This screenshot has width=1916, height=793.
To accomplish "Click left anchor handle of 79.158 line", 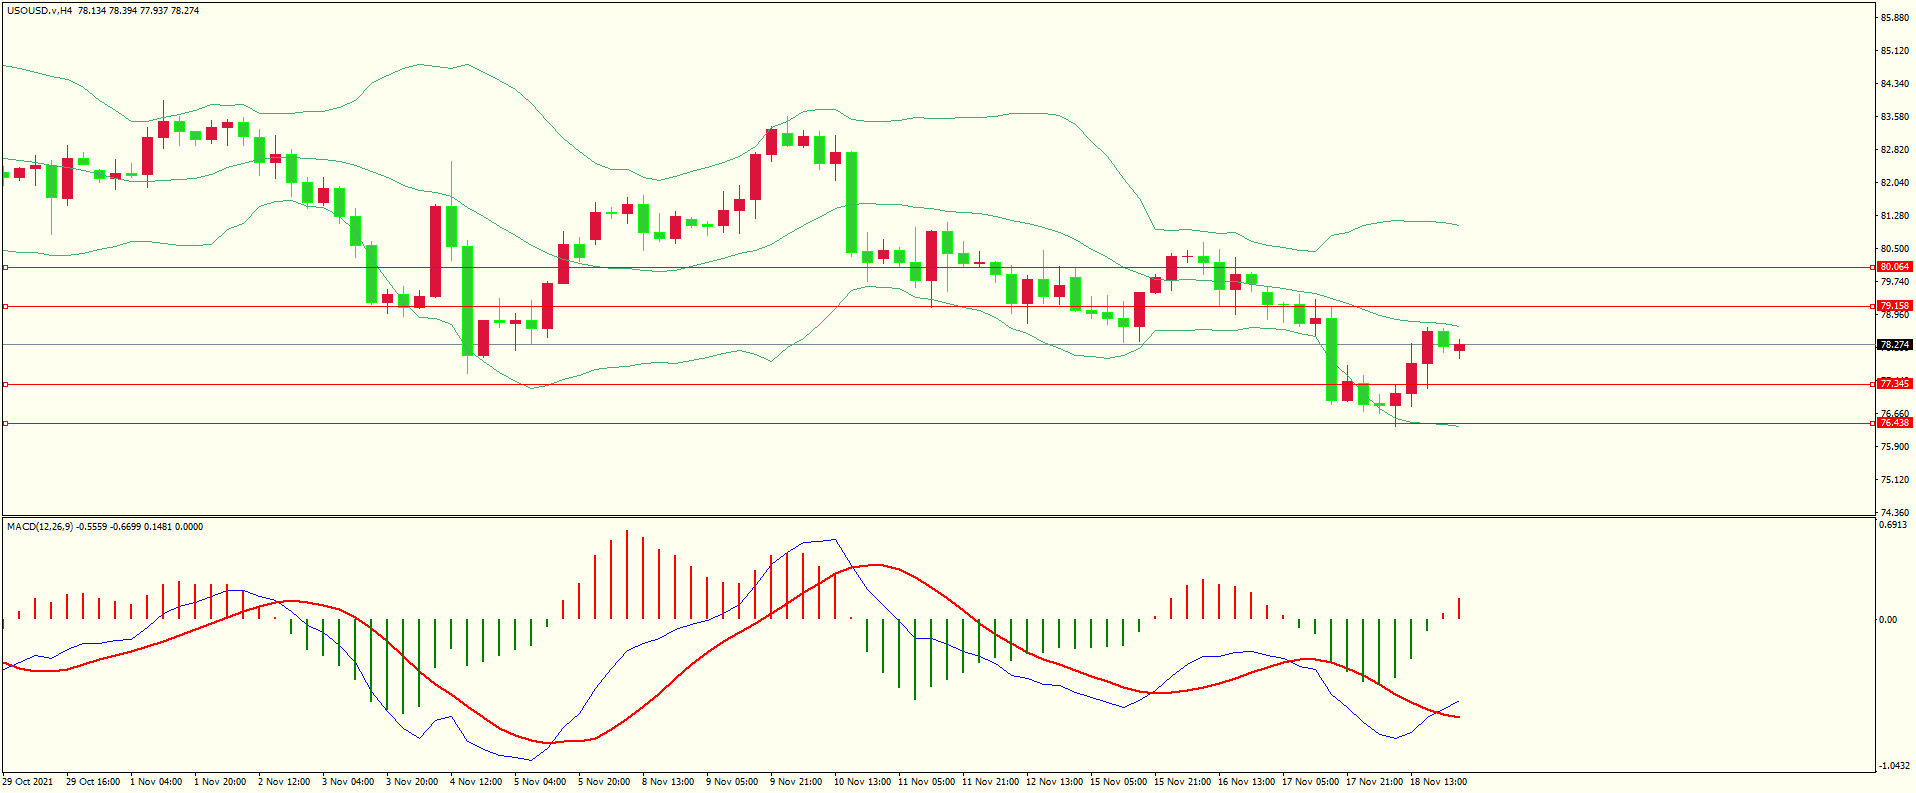I will point(5,306).
